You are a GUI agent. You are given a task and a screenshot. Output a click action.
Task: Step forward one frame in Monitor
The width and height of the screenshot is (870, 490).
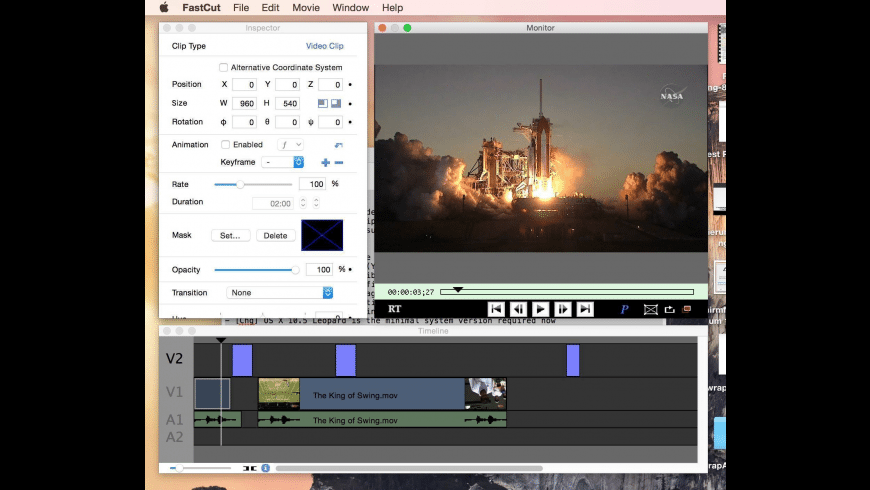pos(563,309)
